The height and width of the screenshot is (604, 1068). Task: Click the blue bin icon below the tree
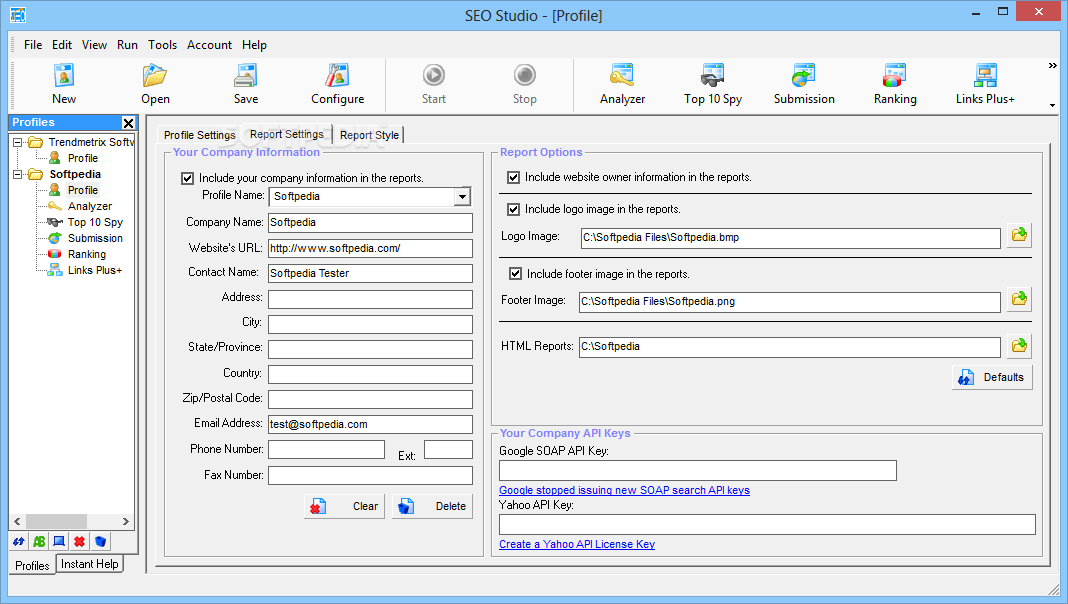pyautogui.click(x=100, y=541)
